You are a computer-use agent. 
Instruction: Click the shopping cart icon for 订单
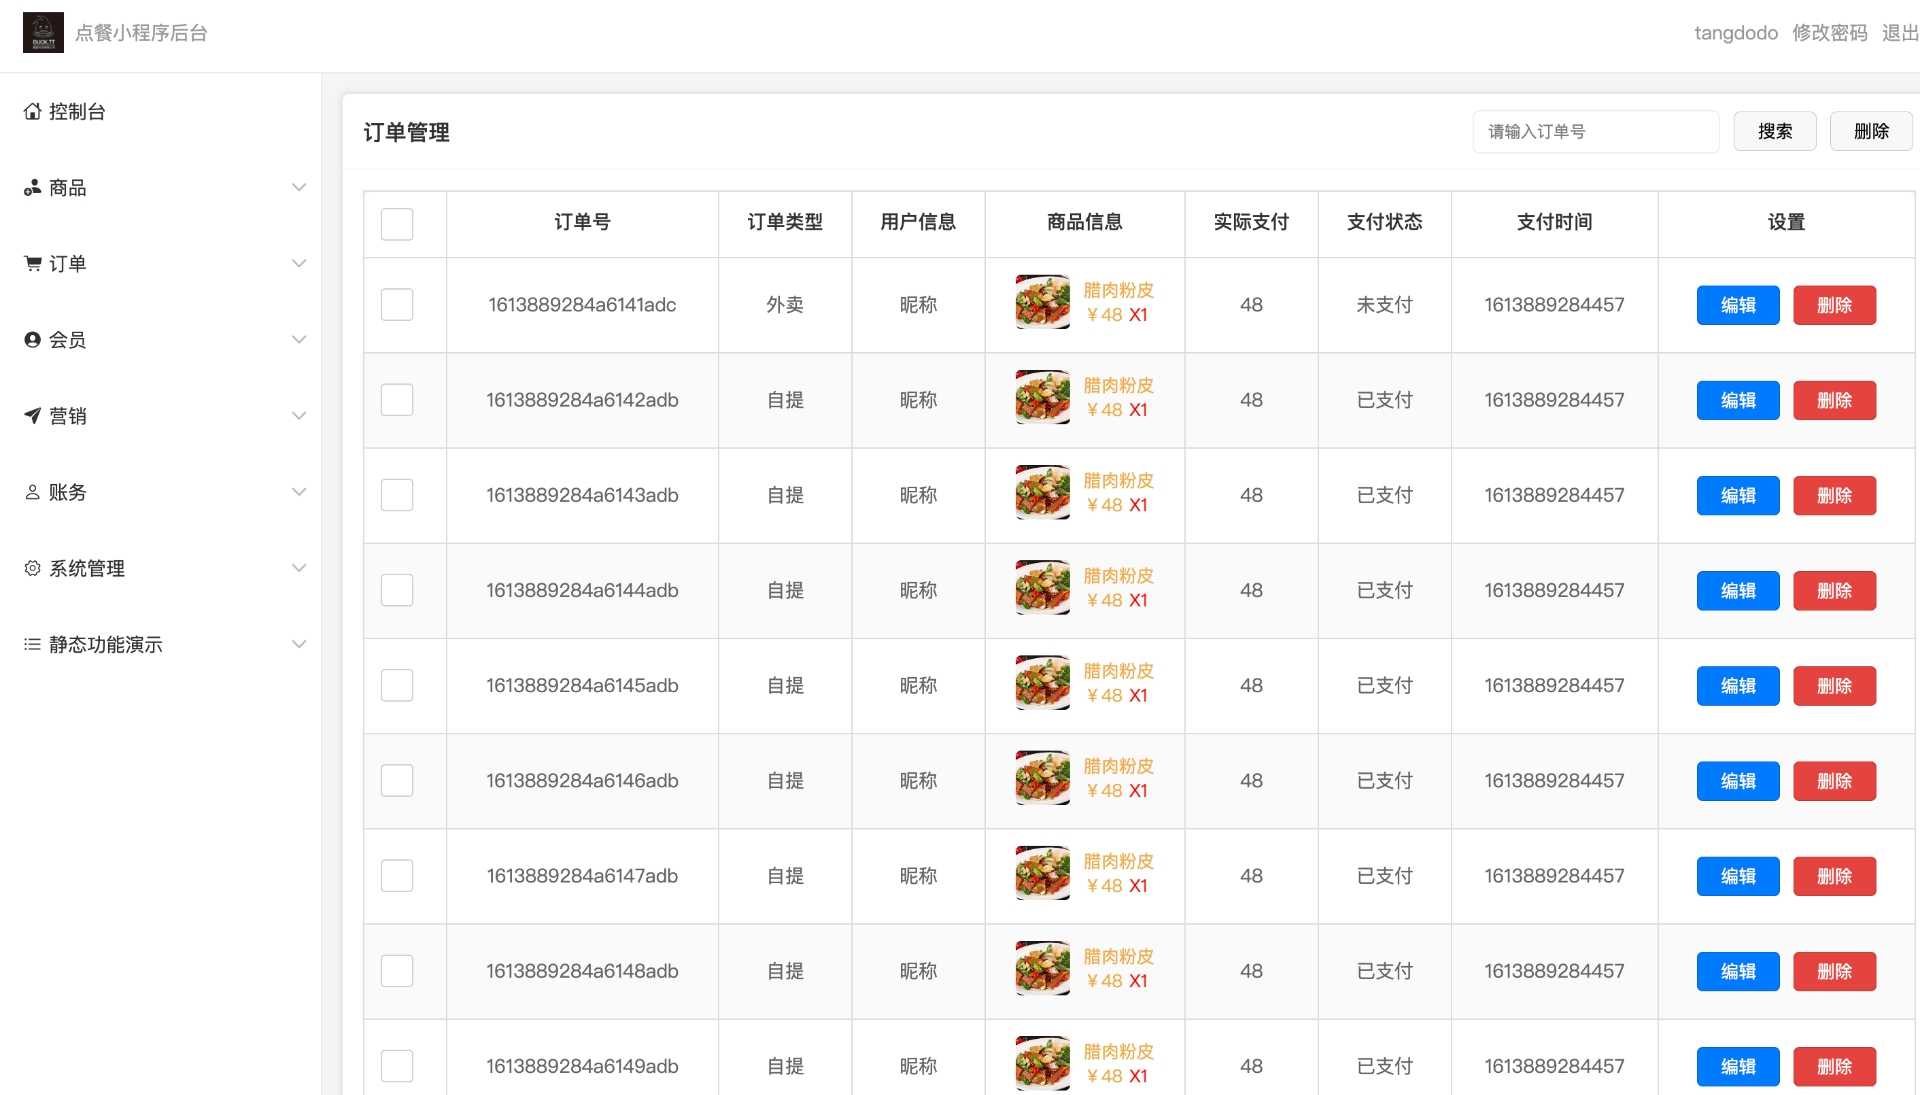pos(32,264)
